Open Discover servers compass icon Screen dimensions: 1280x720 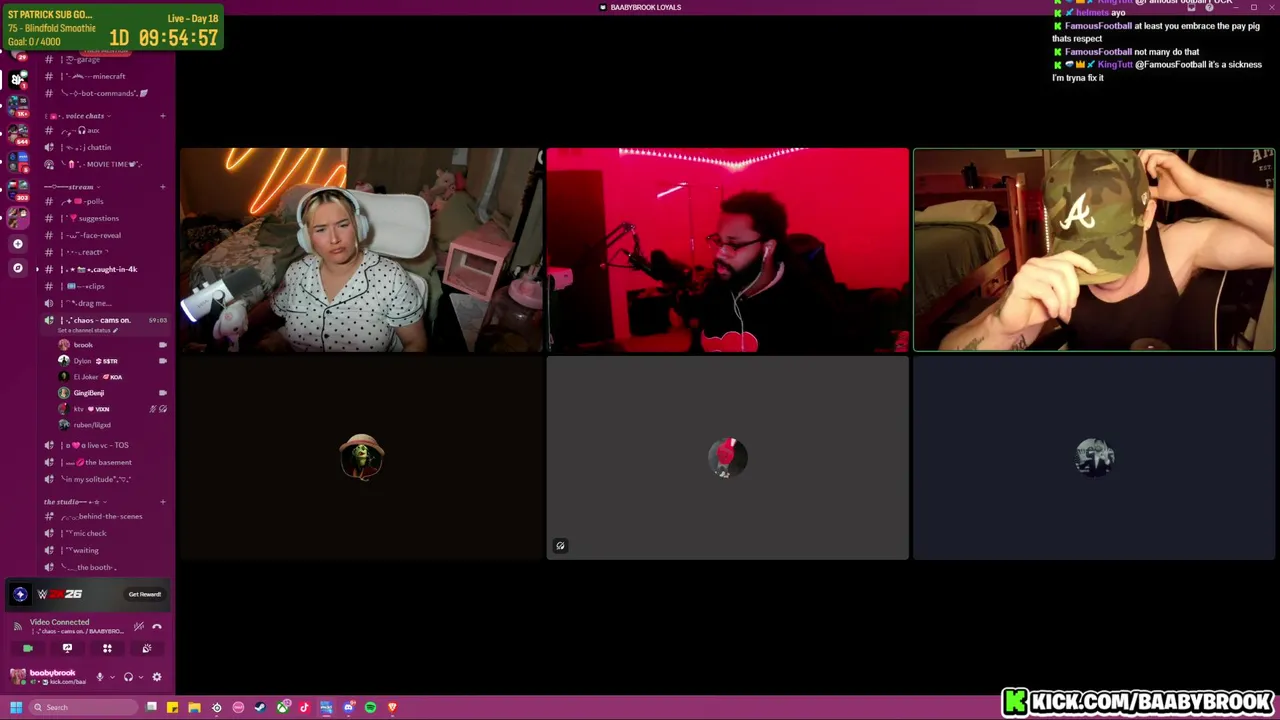[x=18, y=268]
